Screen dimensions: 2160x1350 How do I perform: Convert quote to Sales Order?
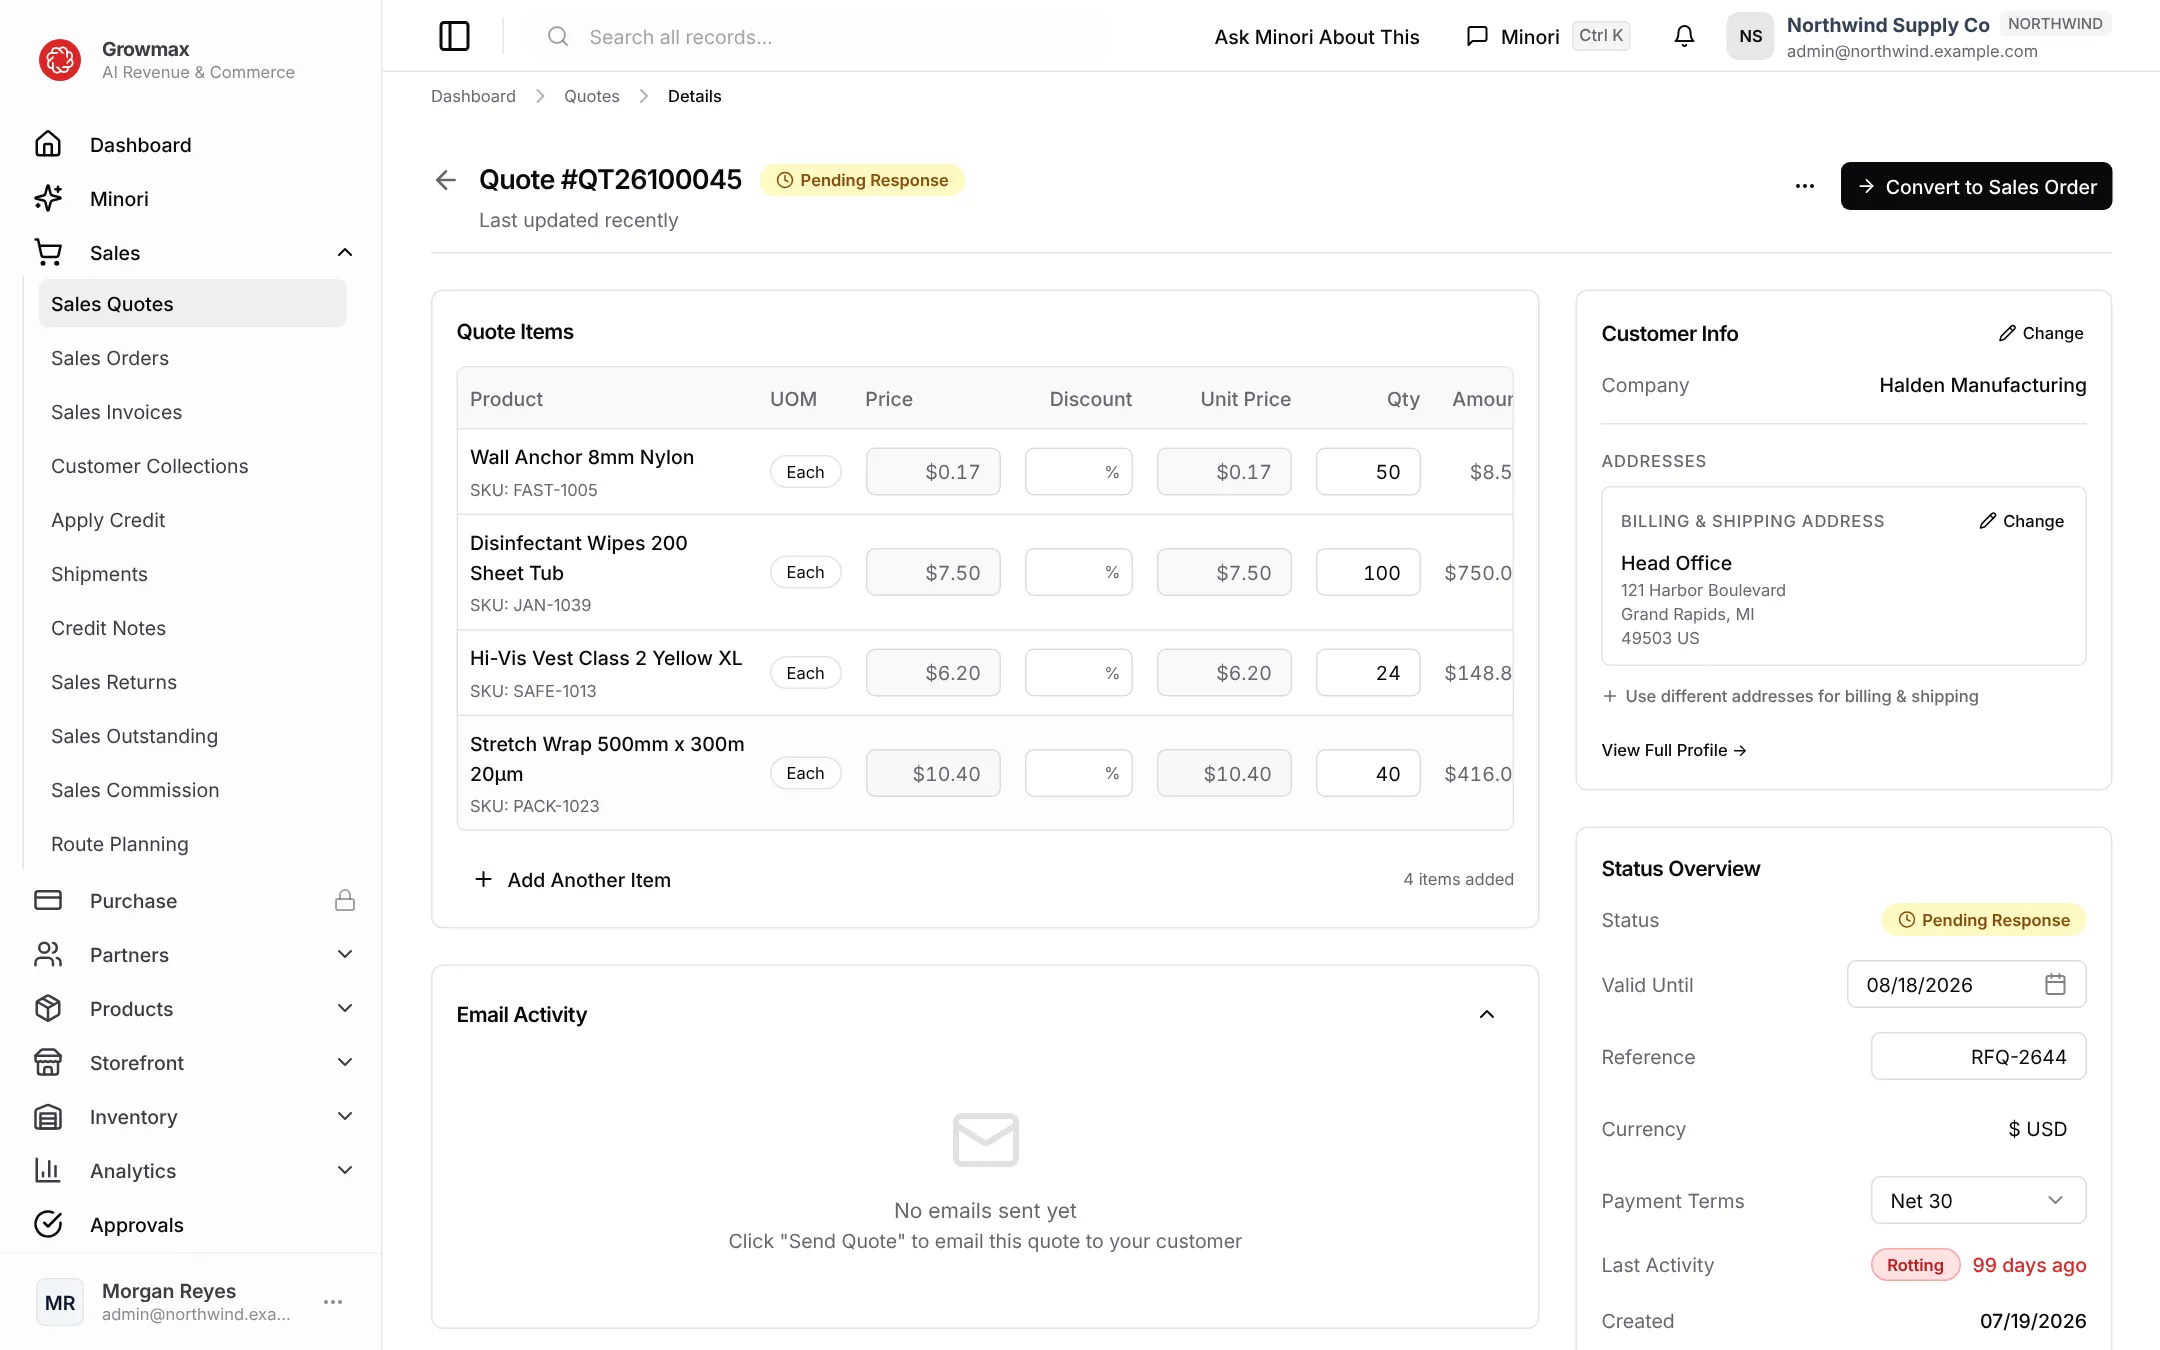click(x=1976, y=186)
